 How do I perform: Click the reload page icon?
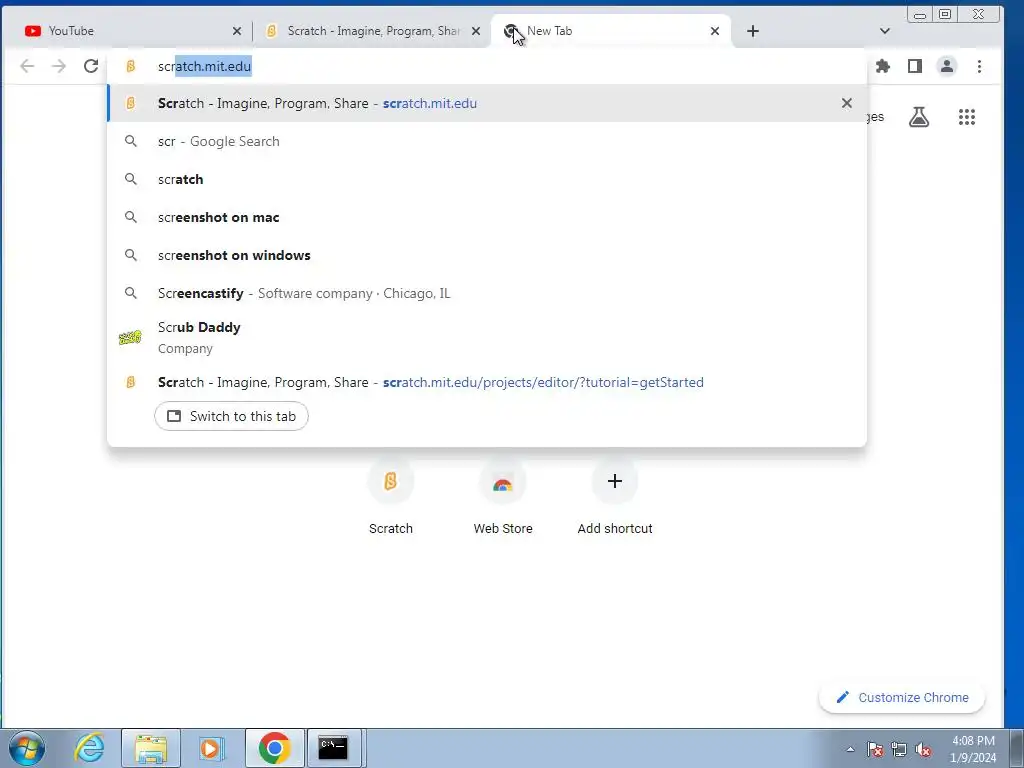tap(91, 66)
